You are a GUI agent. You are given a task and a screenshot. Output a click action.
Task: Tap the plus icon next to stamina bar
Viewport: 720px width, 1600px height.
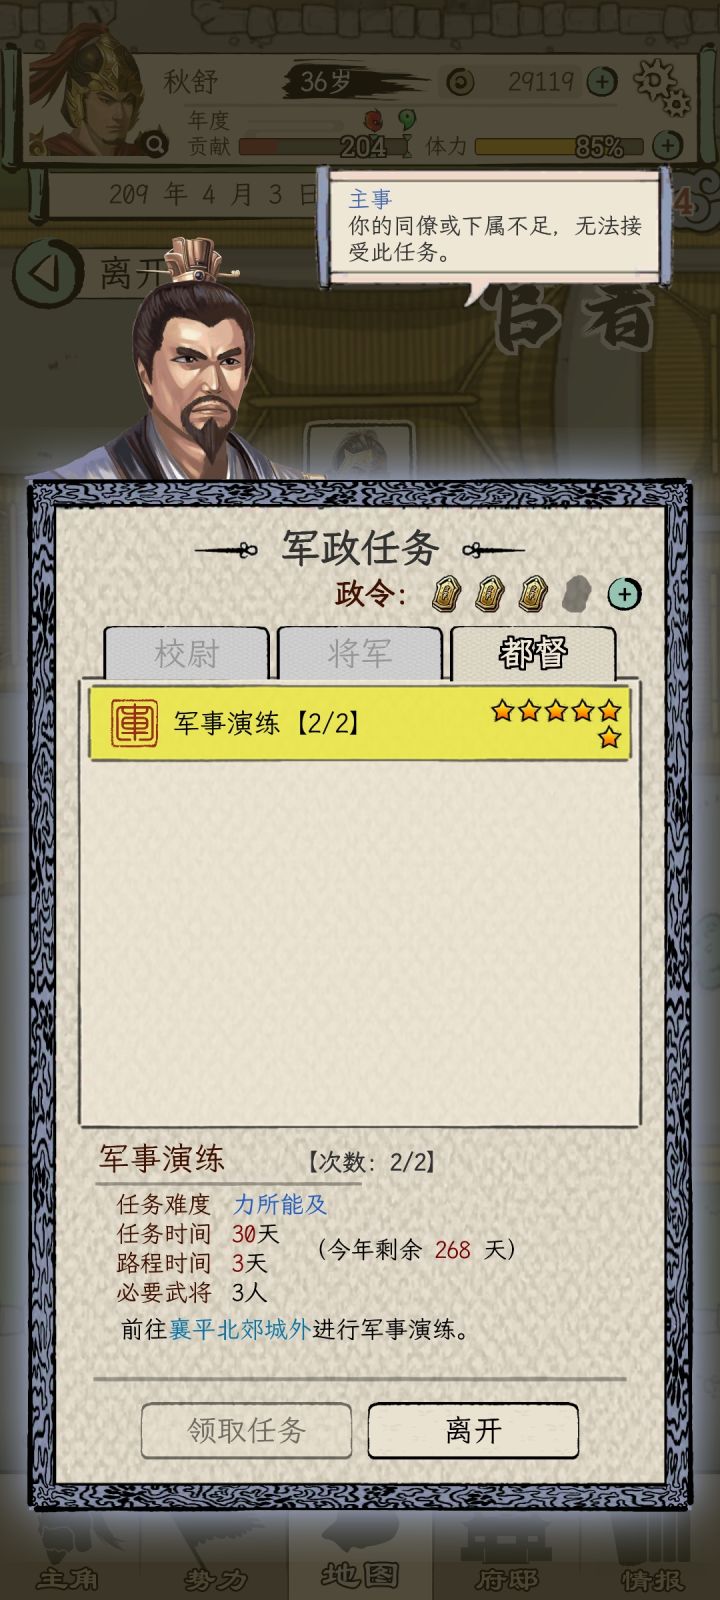pyautogui.click(x=667, y=146)
